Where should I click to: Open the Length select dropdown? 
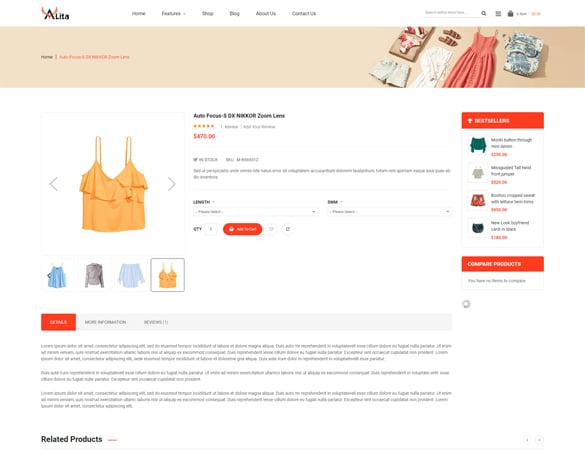tap(256, 212)
